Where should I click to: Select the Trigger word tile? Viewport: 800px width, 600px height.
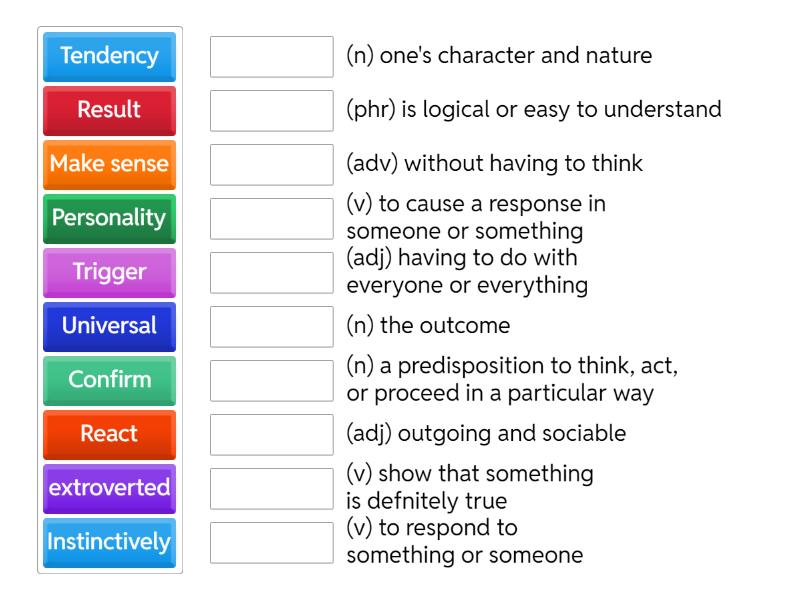coord(108,273)
